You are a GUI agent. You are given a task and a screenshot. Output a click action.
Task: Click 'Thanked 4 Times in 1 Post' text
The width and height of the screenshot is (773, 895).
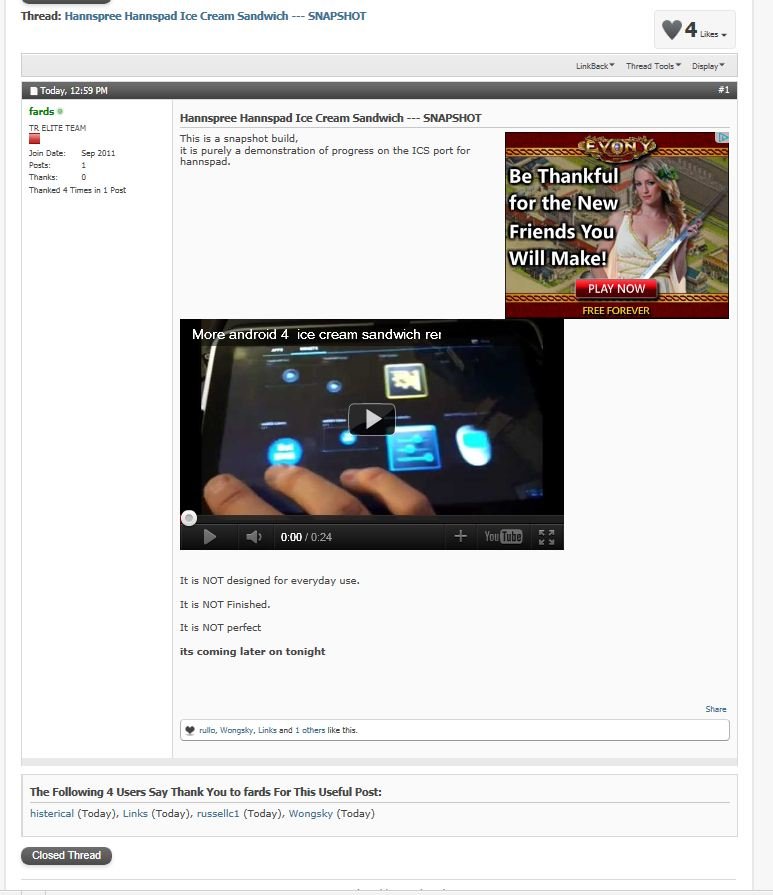tap(78, 190)
